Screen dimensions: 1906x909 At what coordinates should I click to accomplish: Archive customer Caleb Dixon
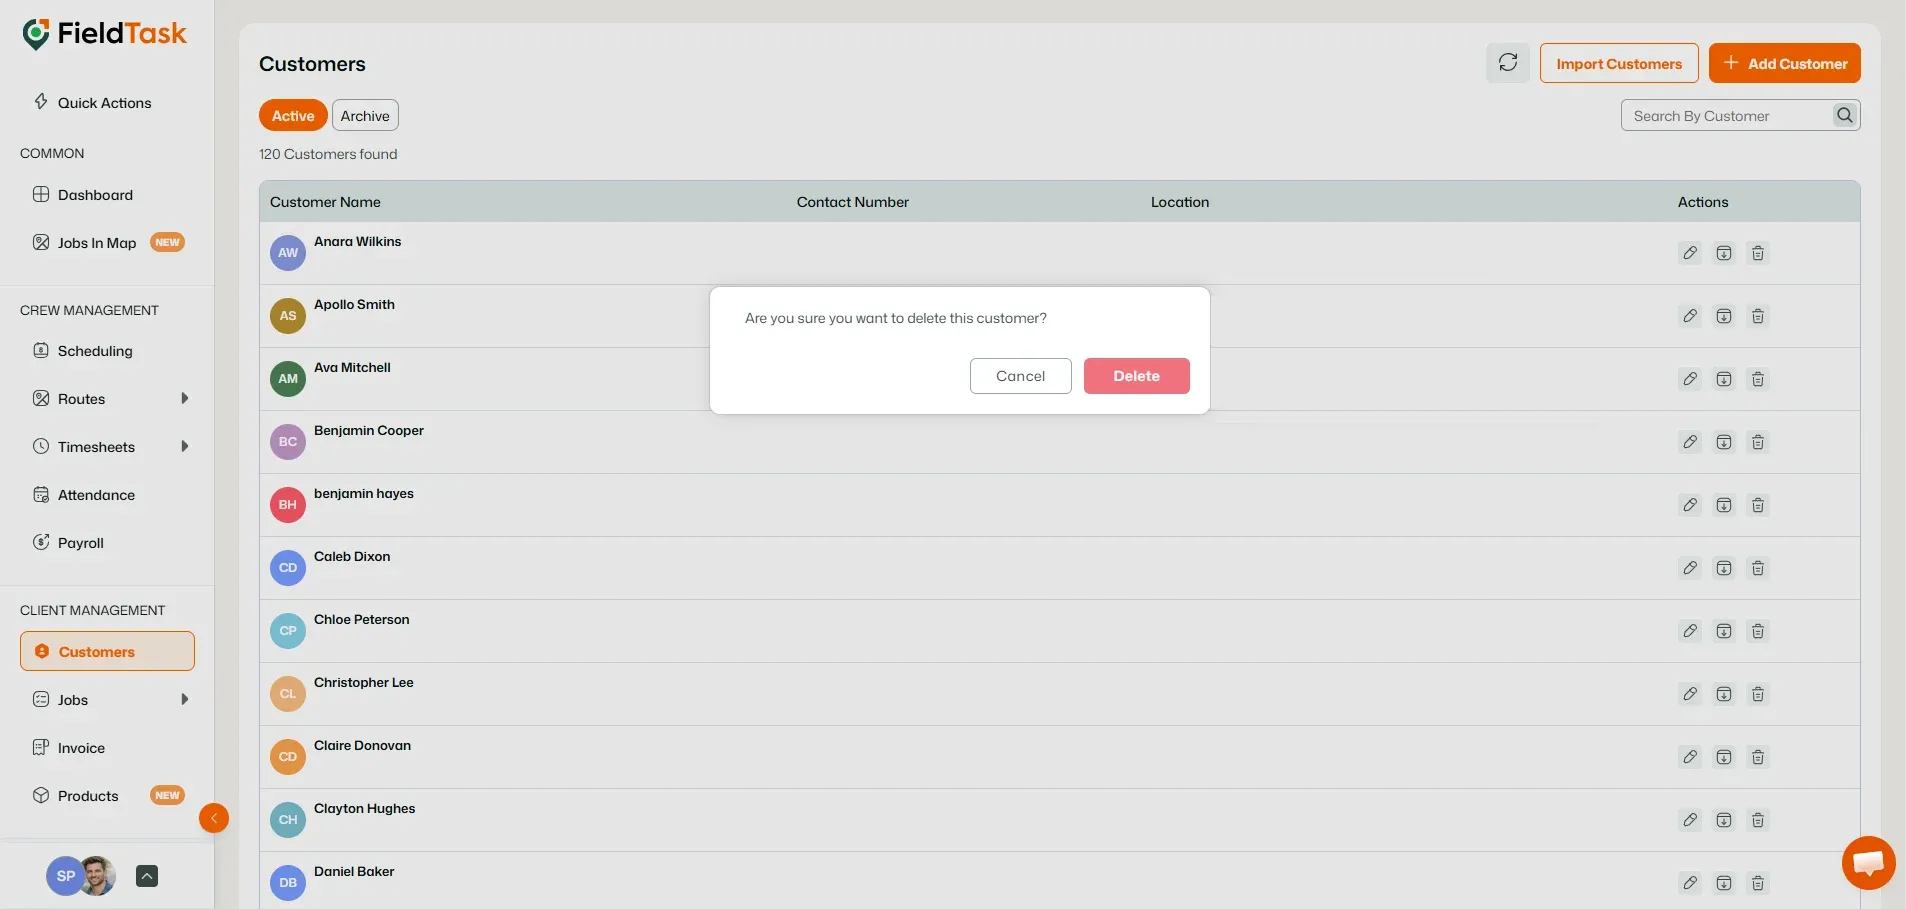tap(1724, 568)
